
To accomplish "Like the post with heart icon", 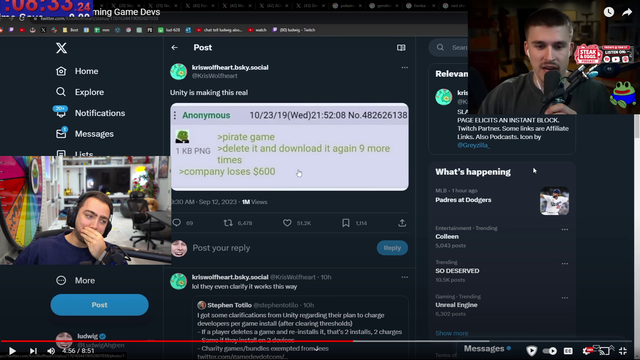I will pos(287,223).
